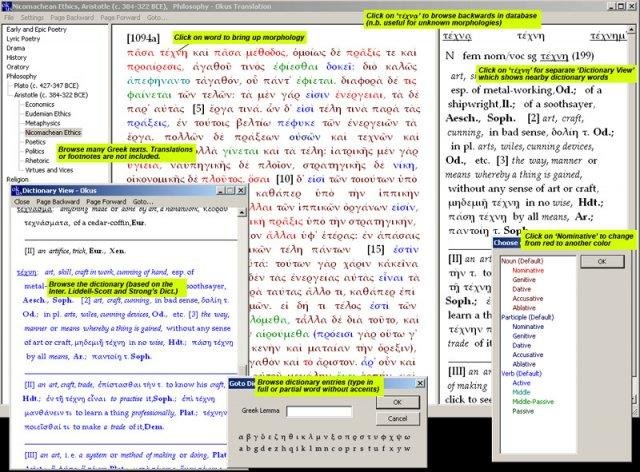
Task: Click the Dictionary View window icon
Action: coord(14,189)
